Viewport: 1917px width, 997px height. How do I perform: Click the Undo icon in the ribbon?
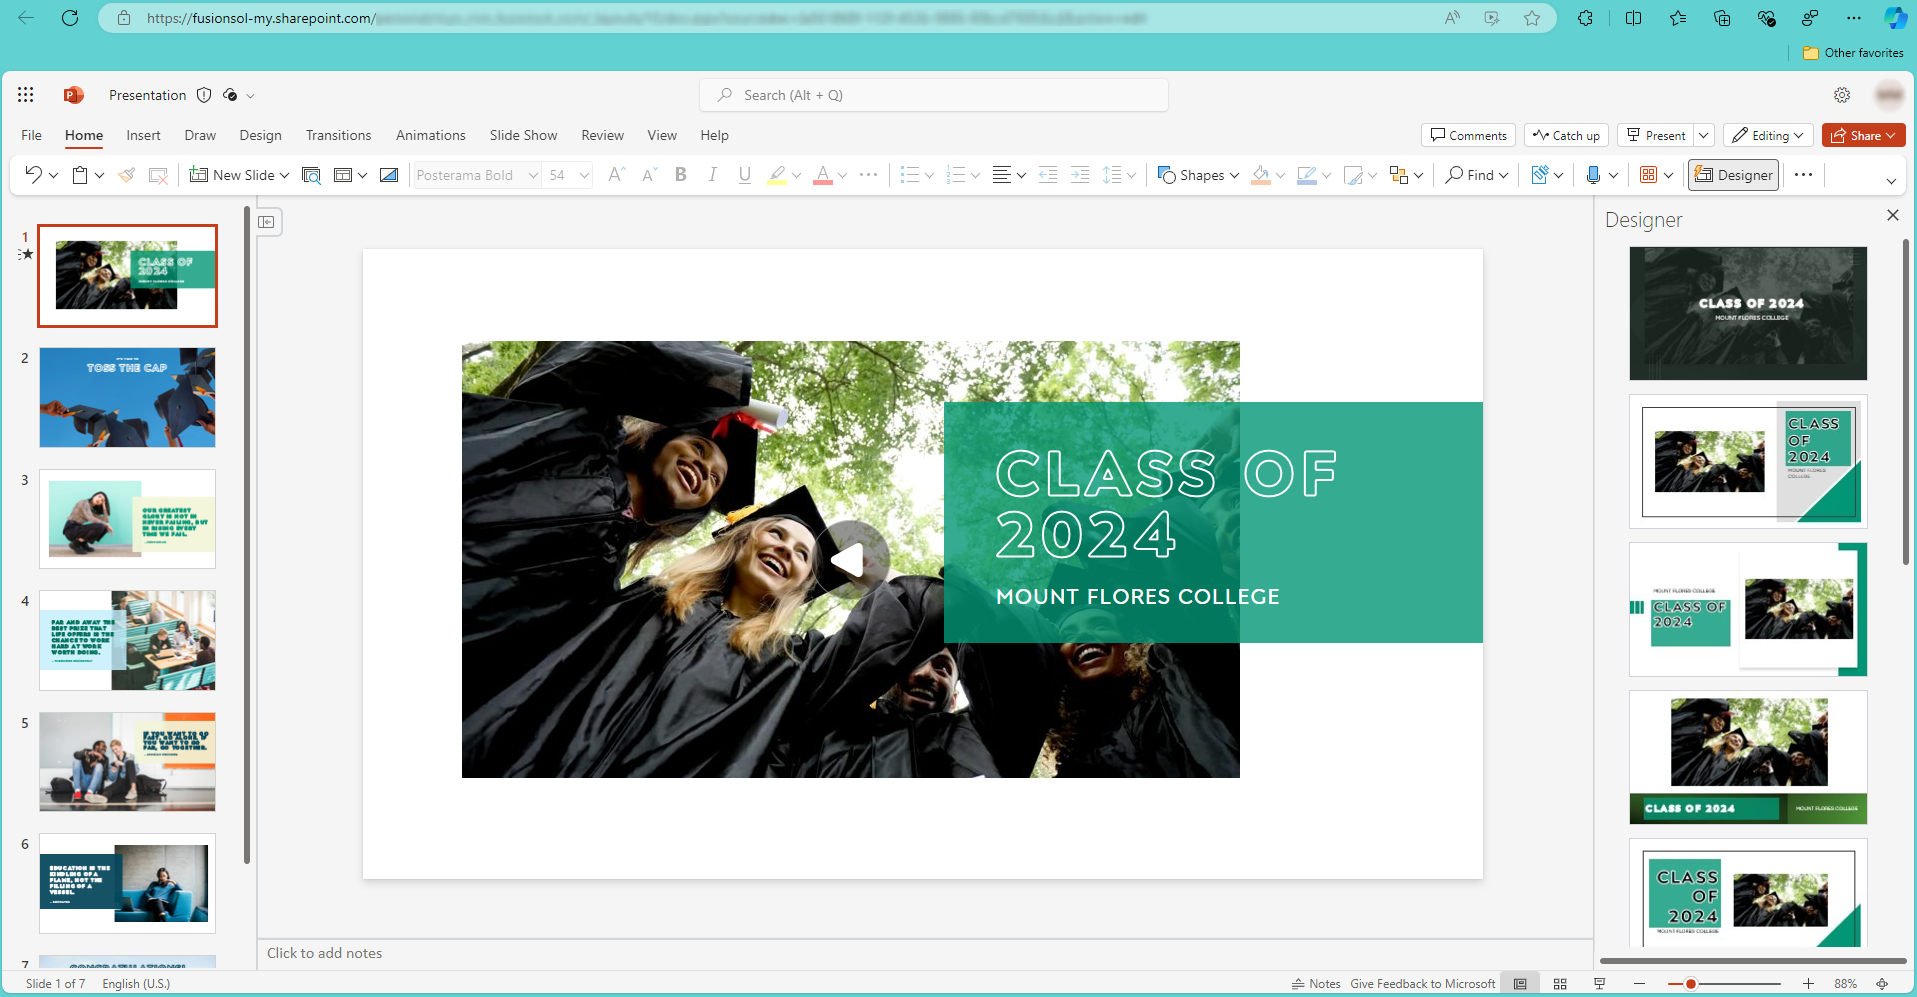[33, 175]
